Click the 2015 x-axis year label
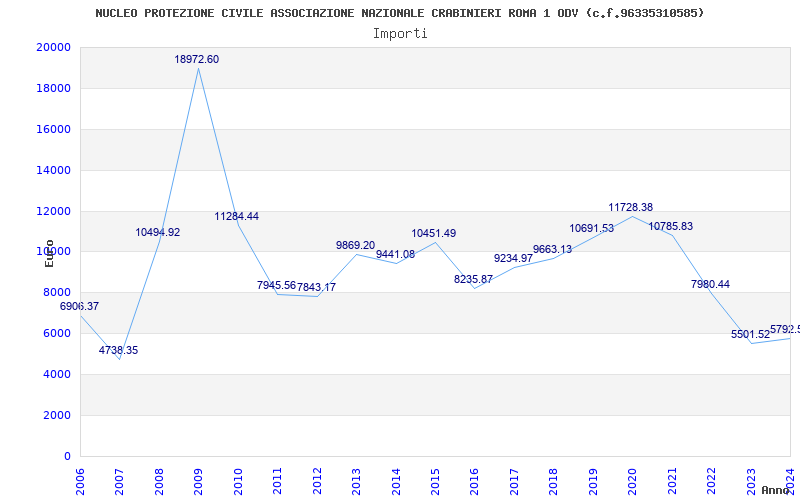Viewport: 800px width, 500px height. click(435, 482)
